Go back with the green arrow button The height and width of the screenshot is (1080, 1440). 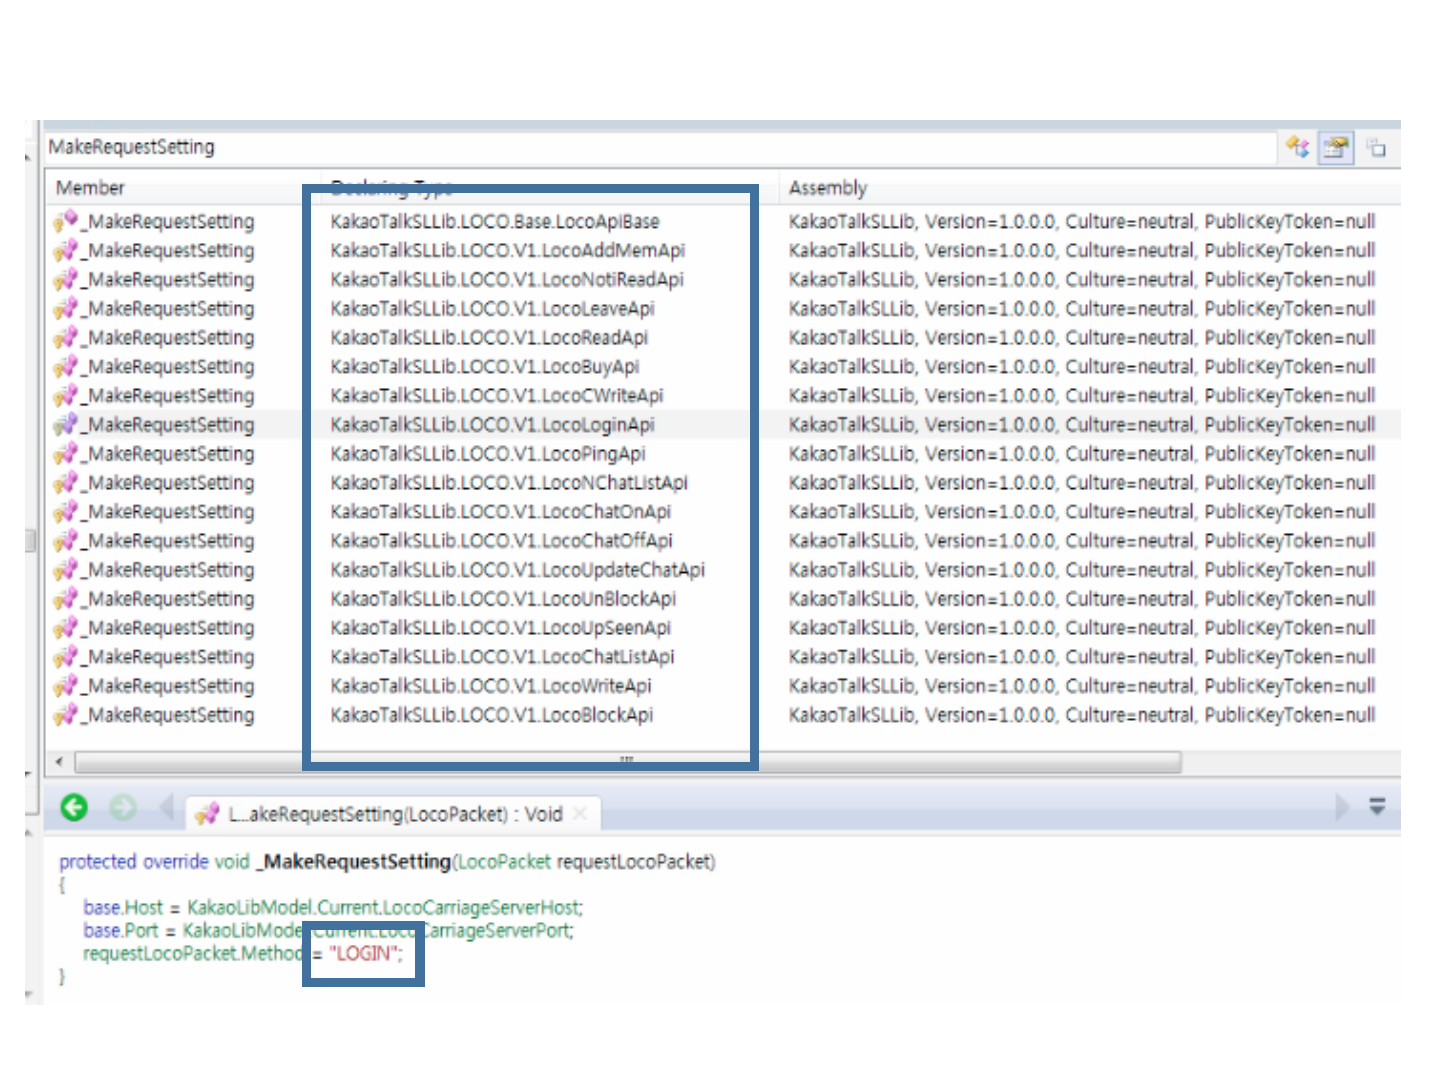pos(74,807)
